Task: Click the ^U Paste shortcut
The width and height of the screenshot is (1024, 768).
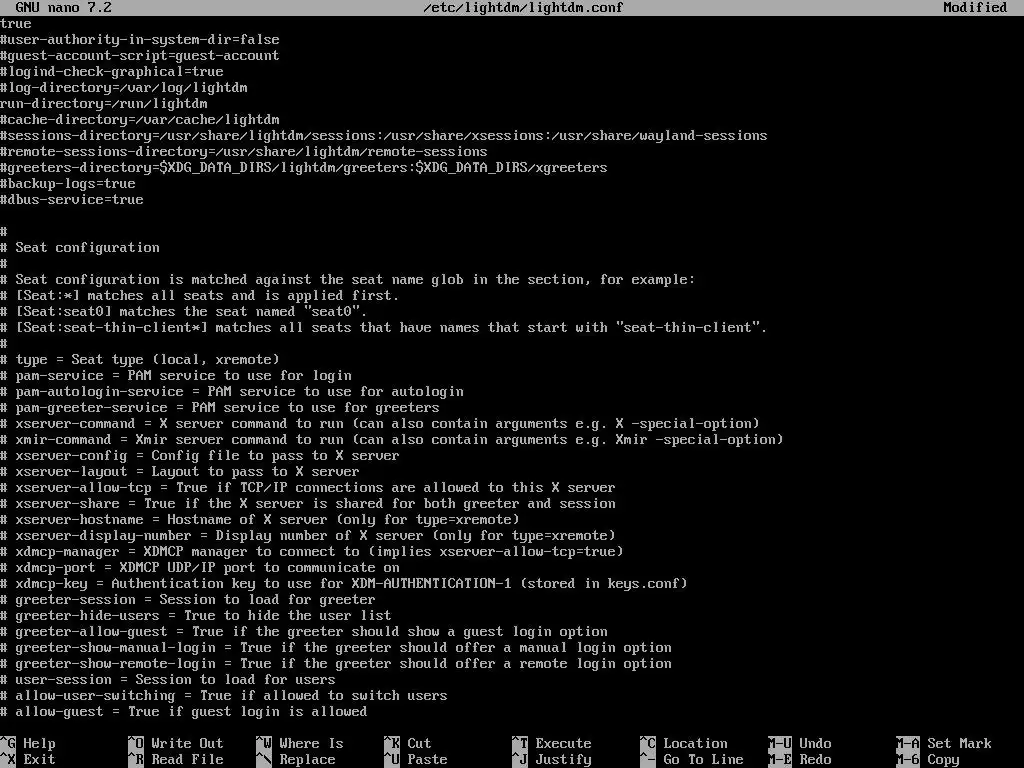Action: [x=416, y=760]
